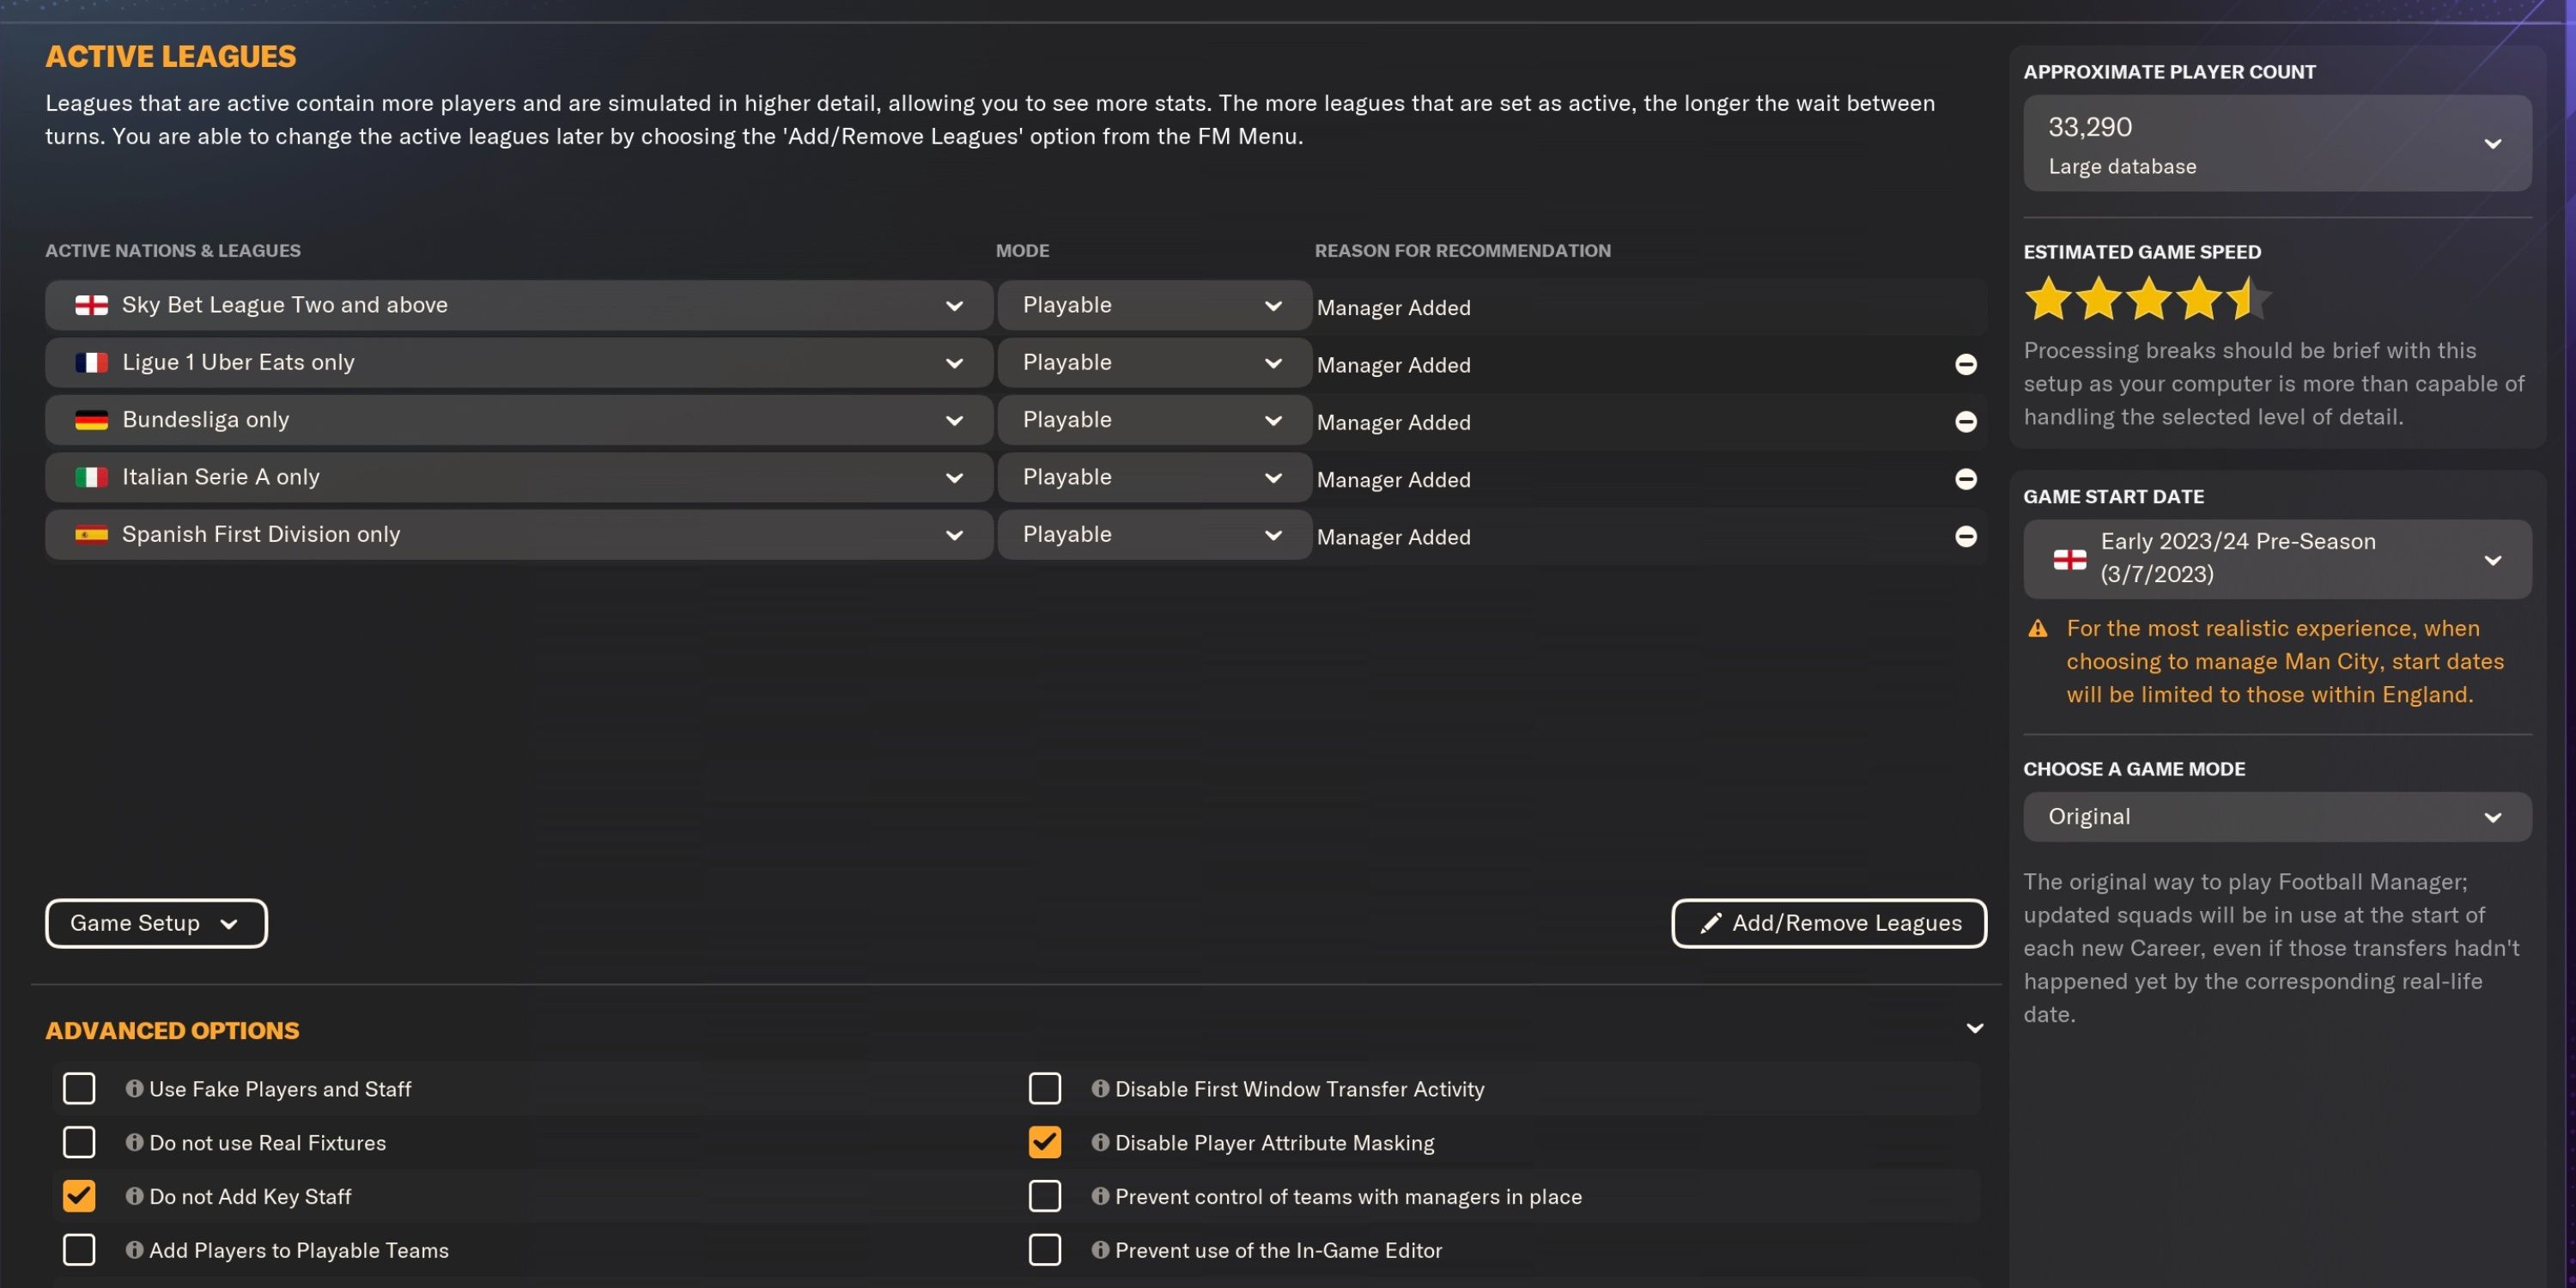Enable the Use Fake Players and Staff checkbox

(x=78, y=1089)
